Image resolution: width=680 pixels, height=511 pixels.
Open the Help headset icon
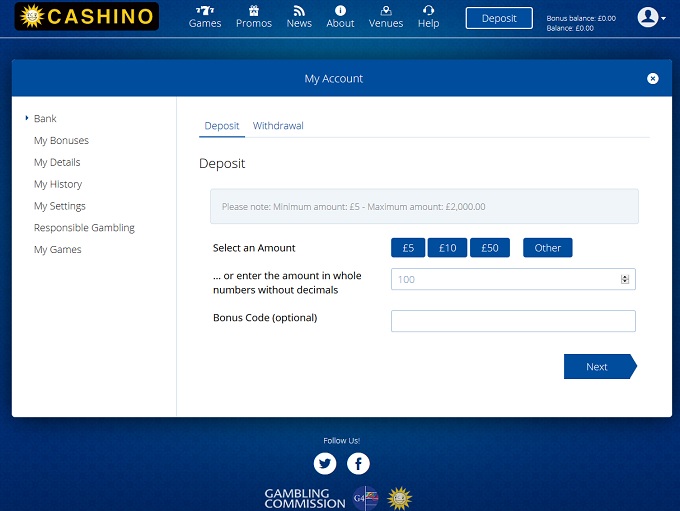(428, 11)
